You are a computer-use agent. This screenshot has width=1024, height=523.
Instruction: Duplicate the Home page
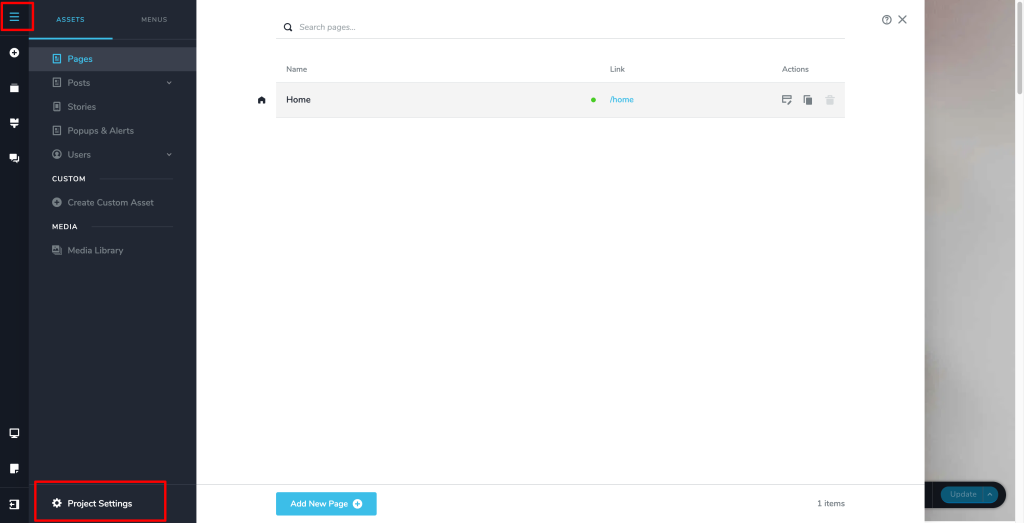coord(808,100)
